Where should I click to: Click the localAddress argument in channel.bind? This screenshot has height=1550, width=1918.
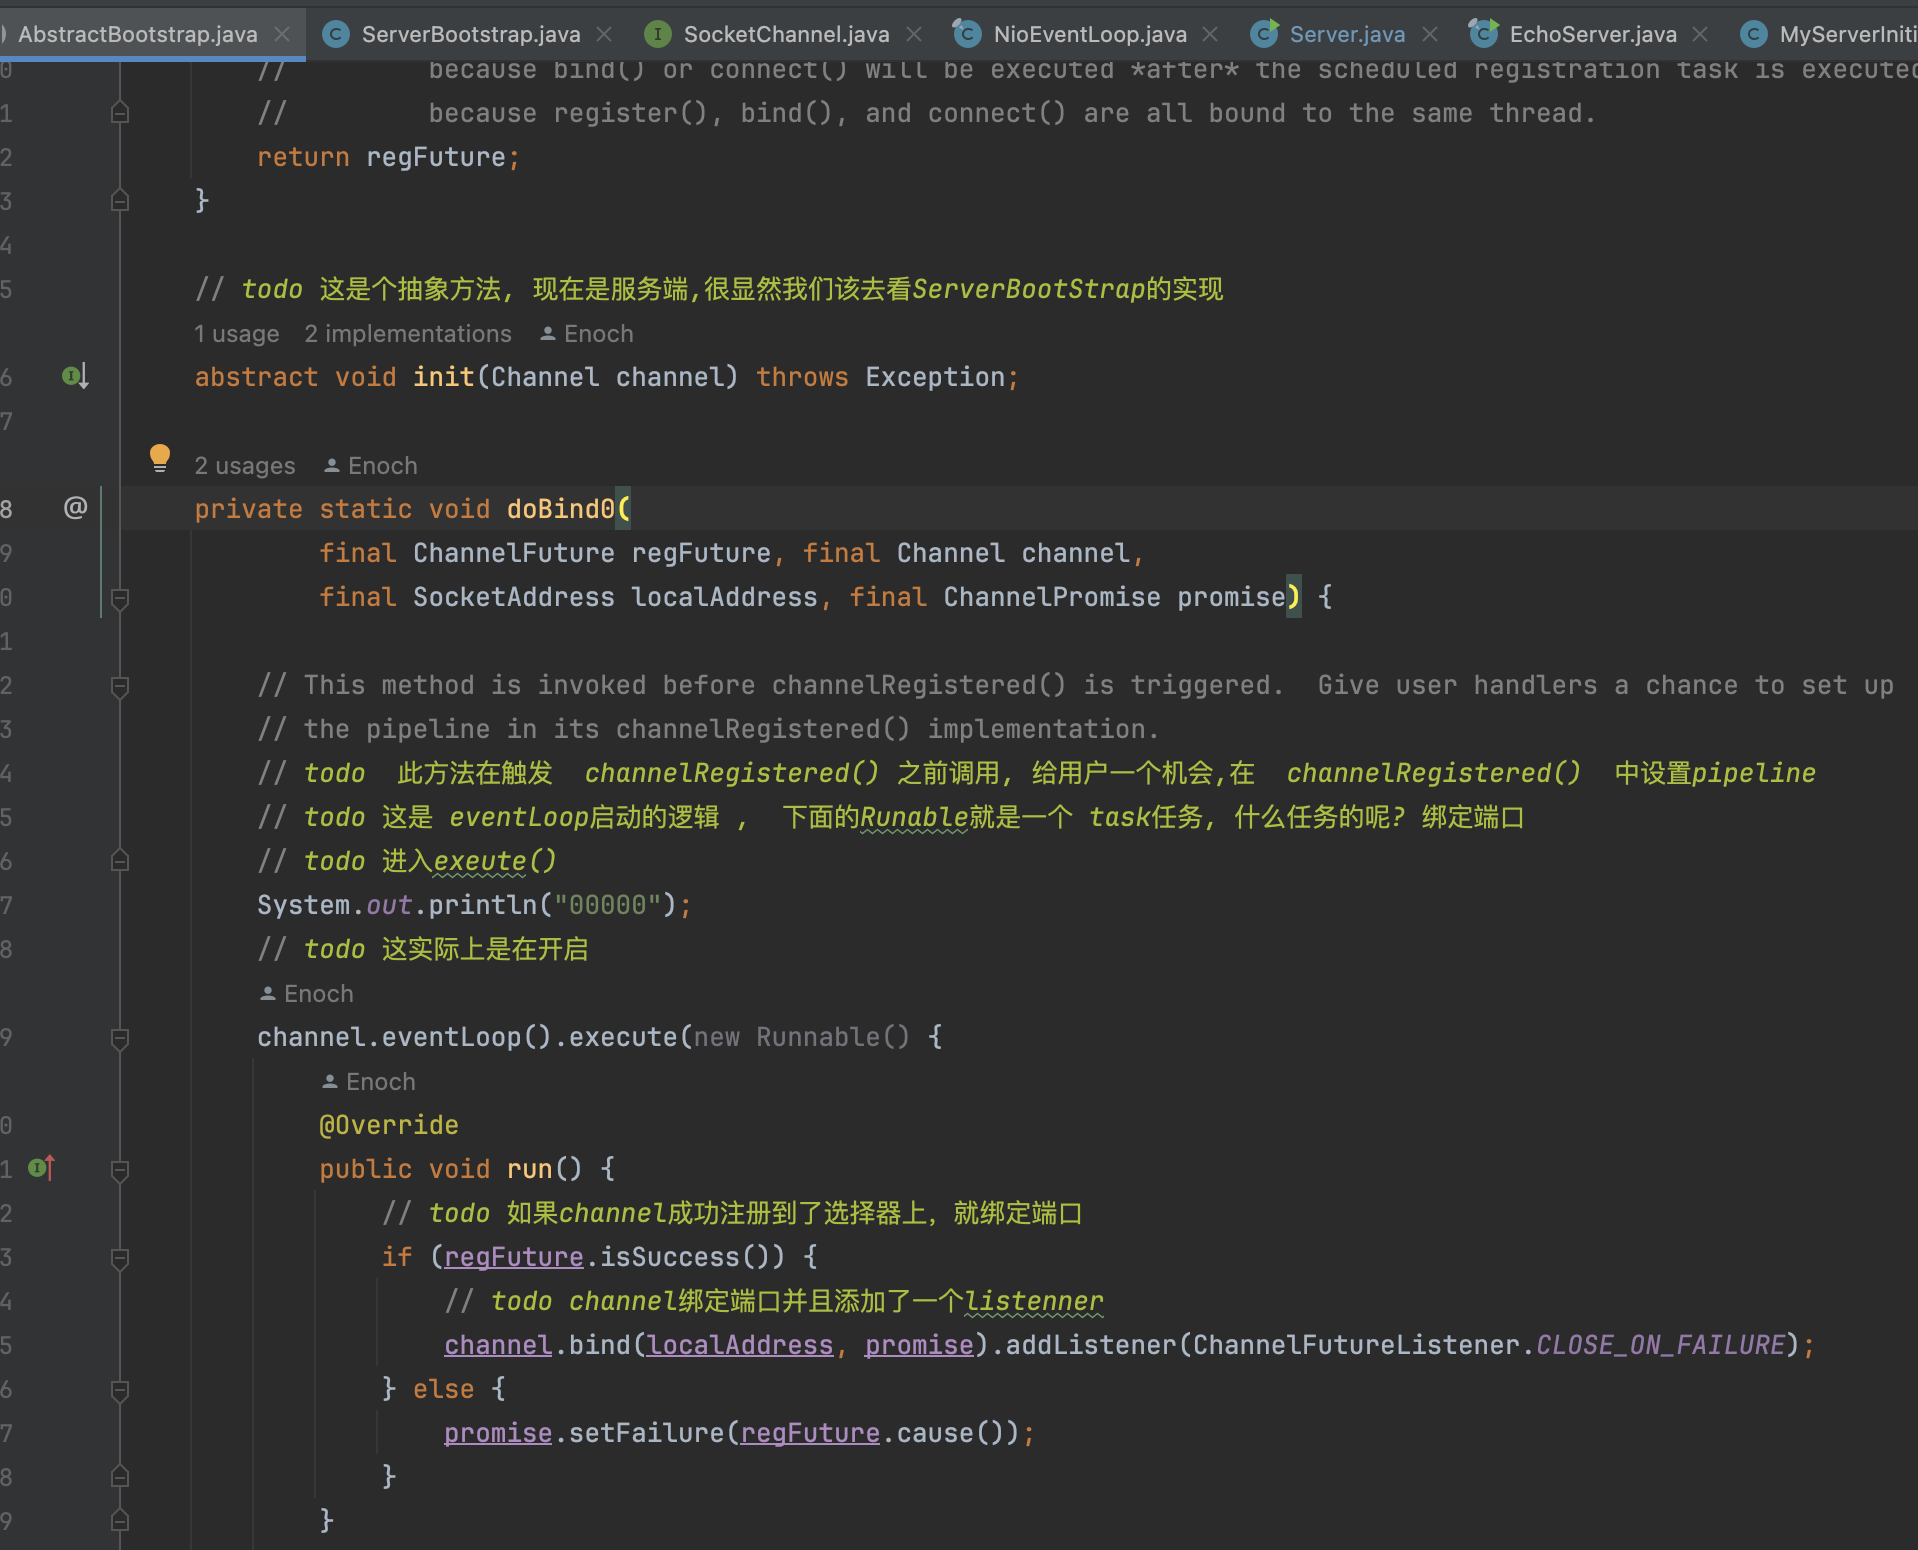[740, 1345]
